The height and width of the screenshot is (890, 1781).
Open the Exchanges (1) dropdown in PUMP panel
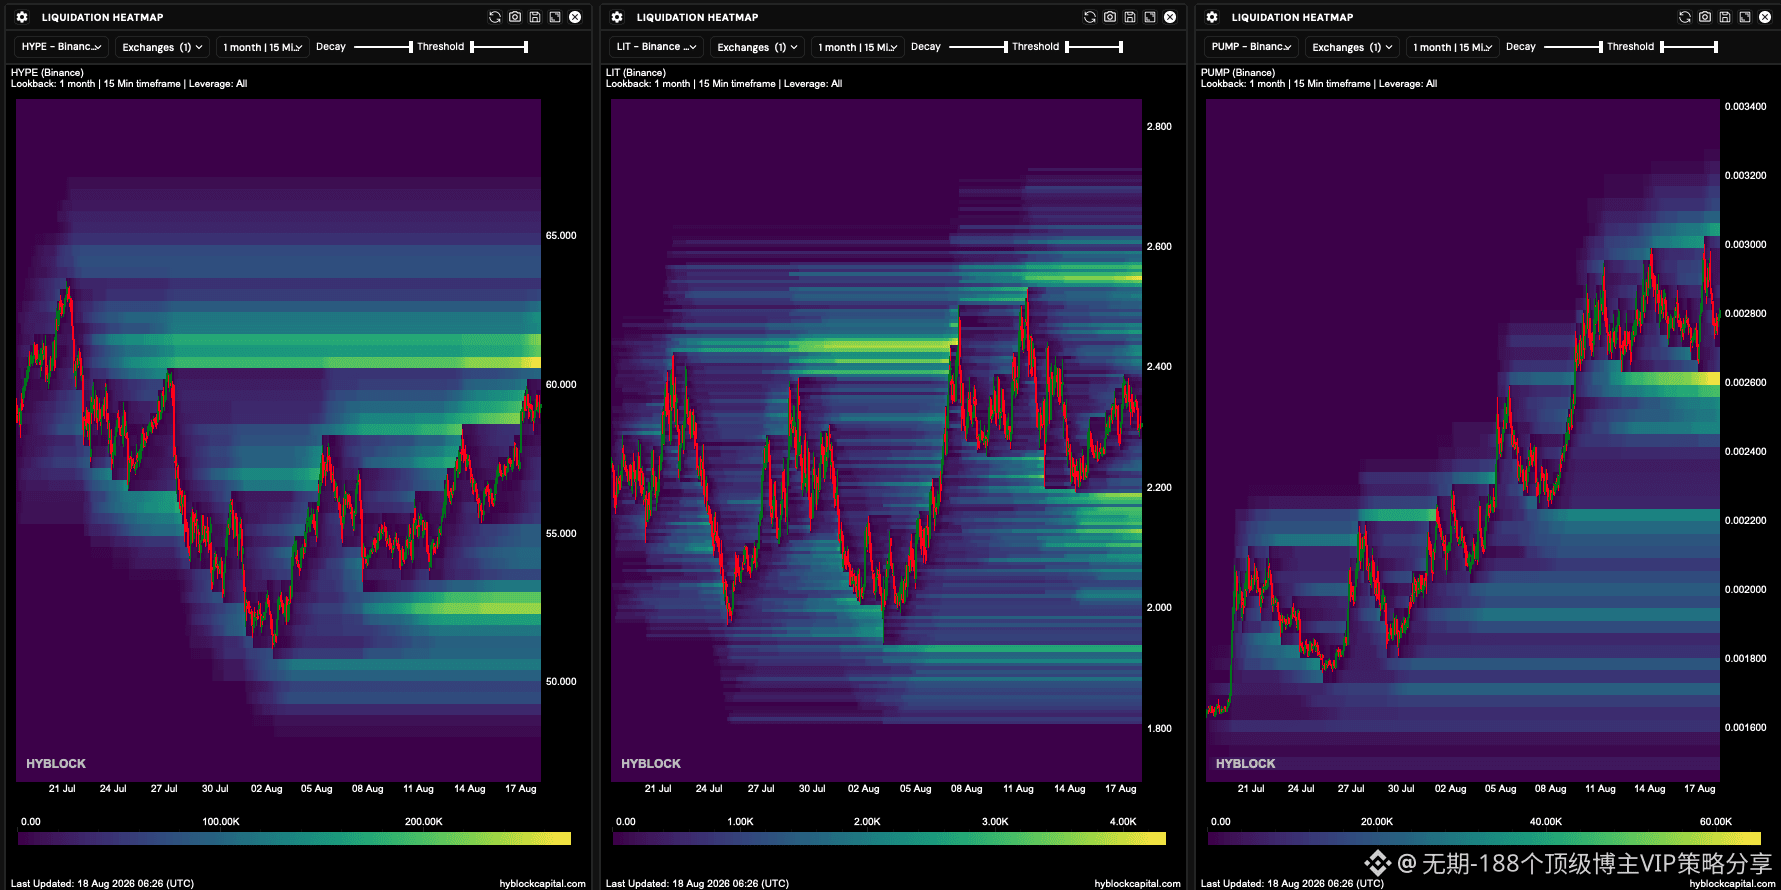pyautogui.click(x=1352, y=47)
